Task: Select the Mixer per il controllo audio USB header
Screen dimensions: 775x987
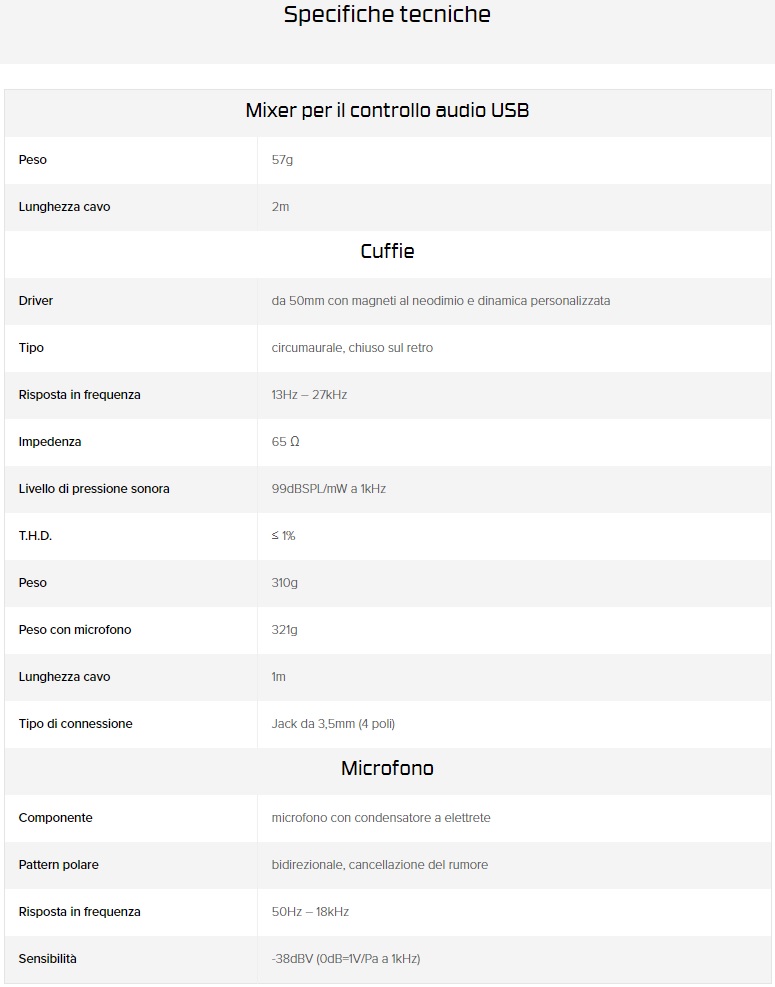Action: coord(387,111)
